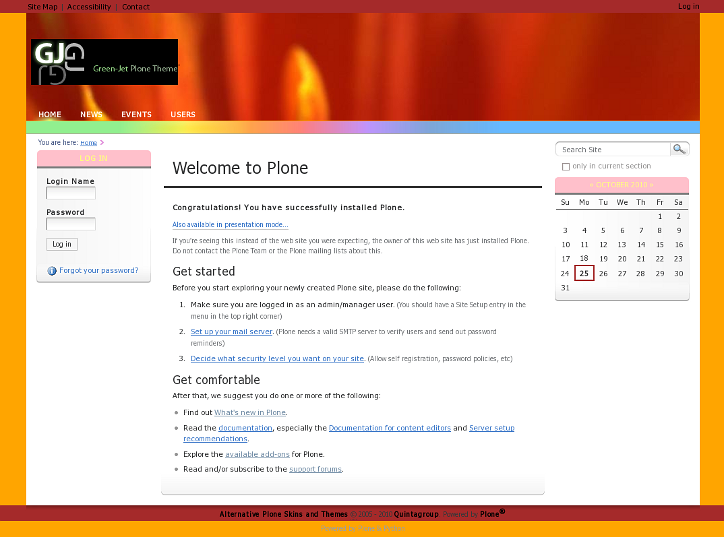Click Forgot your password link
Viewport: 724px width, 537px height.
click(x=99, y=270)
